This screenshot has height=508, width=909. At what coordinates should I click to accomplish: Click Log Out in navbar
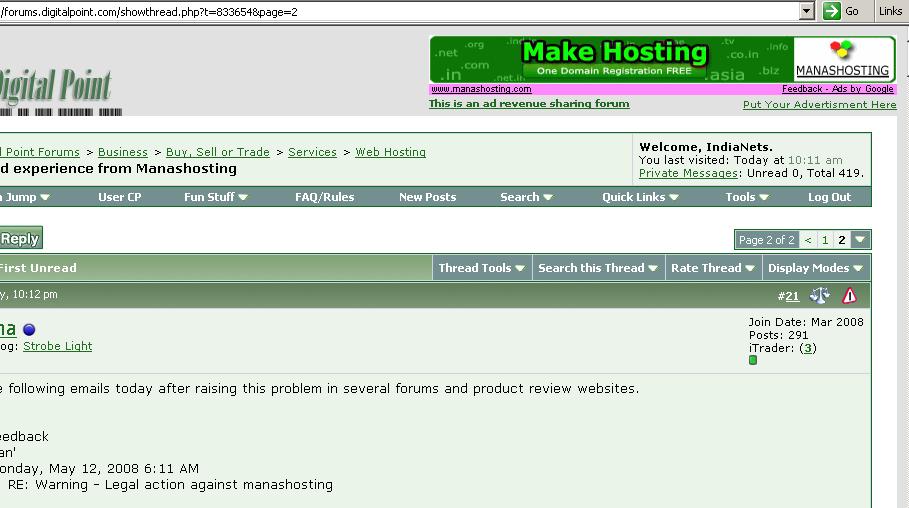point(829,197)
